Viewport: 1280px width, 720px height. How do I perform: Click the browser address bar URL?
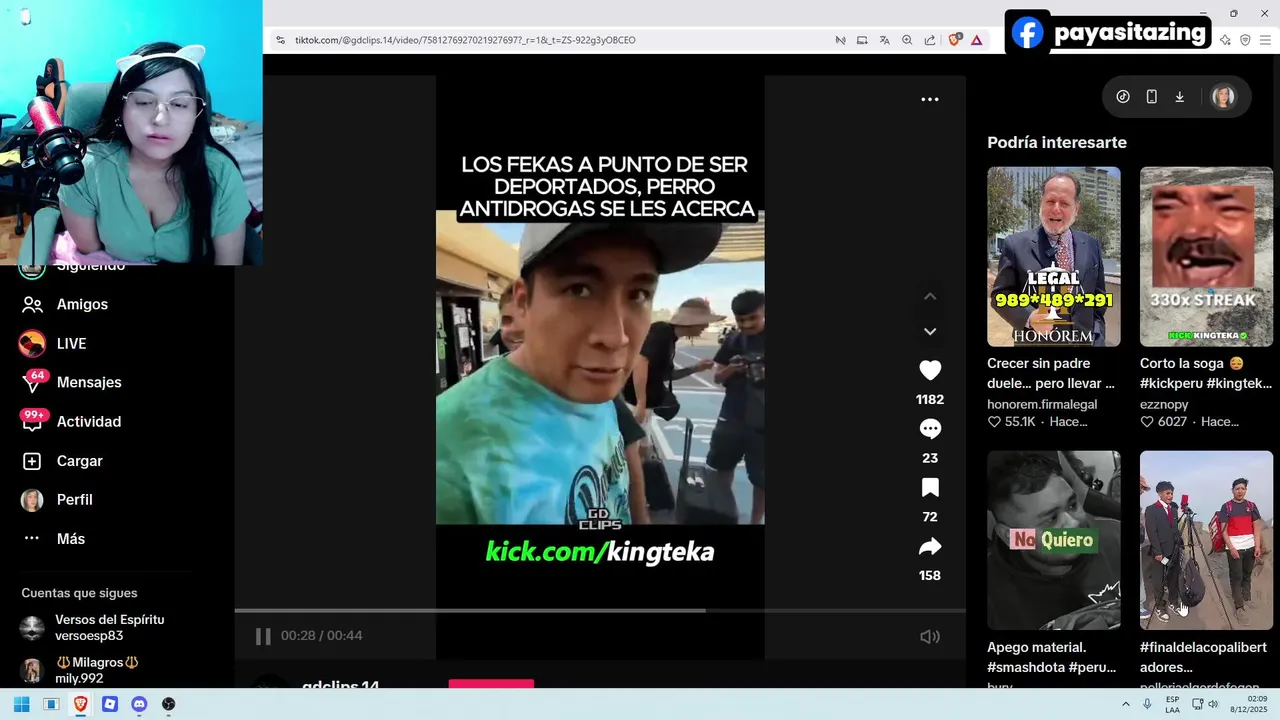point(465,40)
